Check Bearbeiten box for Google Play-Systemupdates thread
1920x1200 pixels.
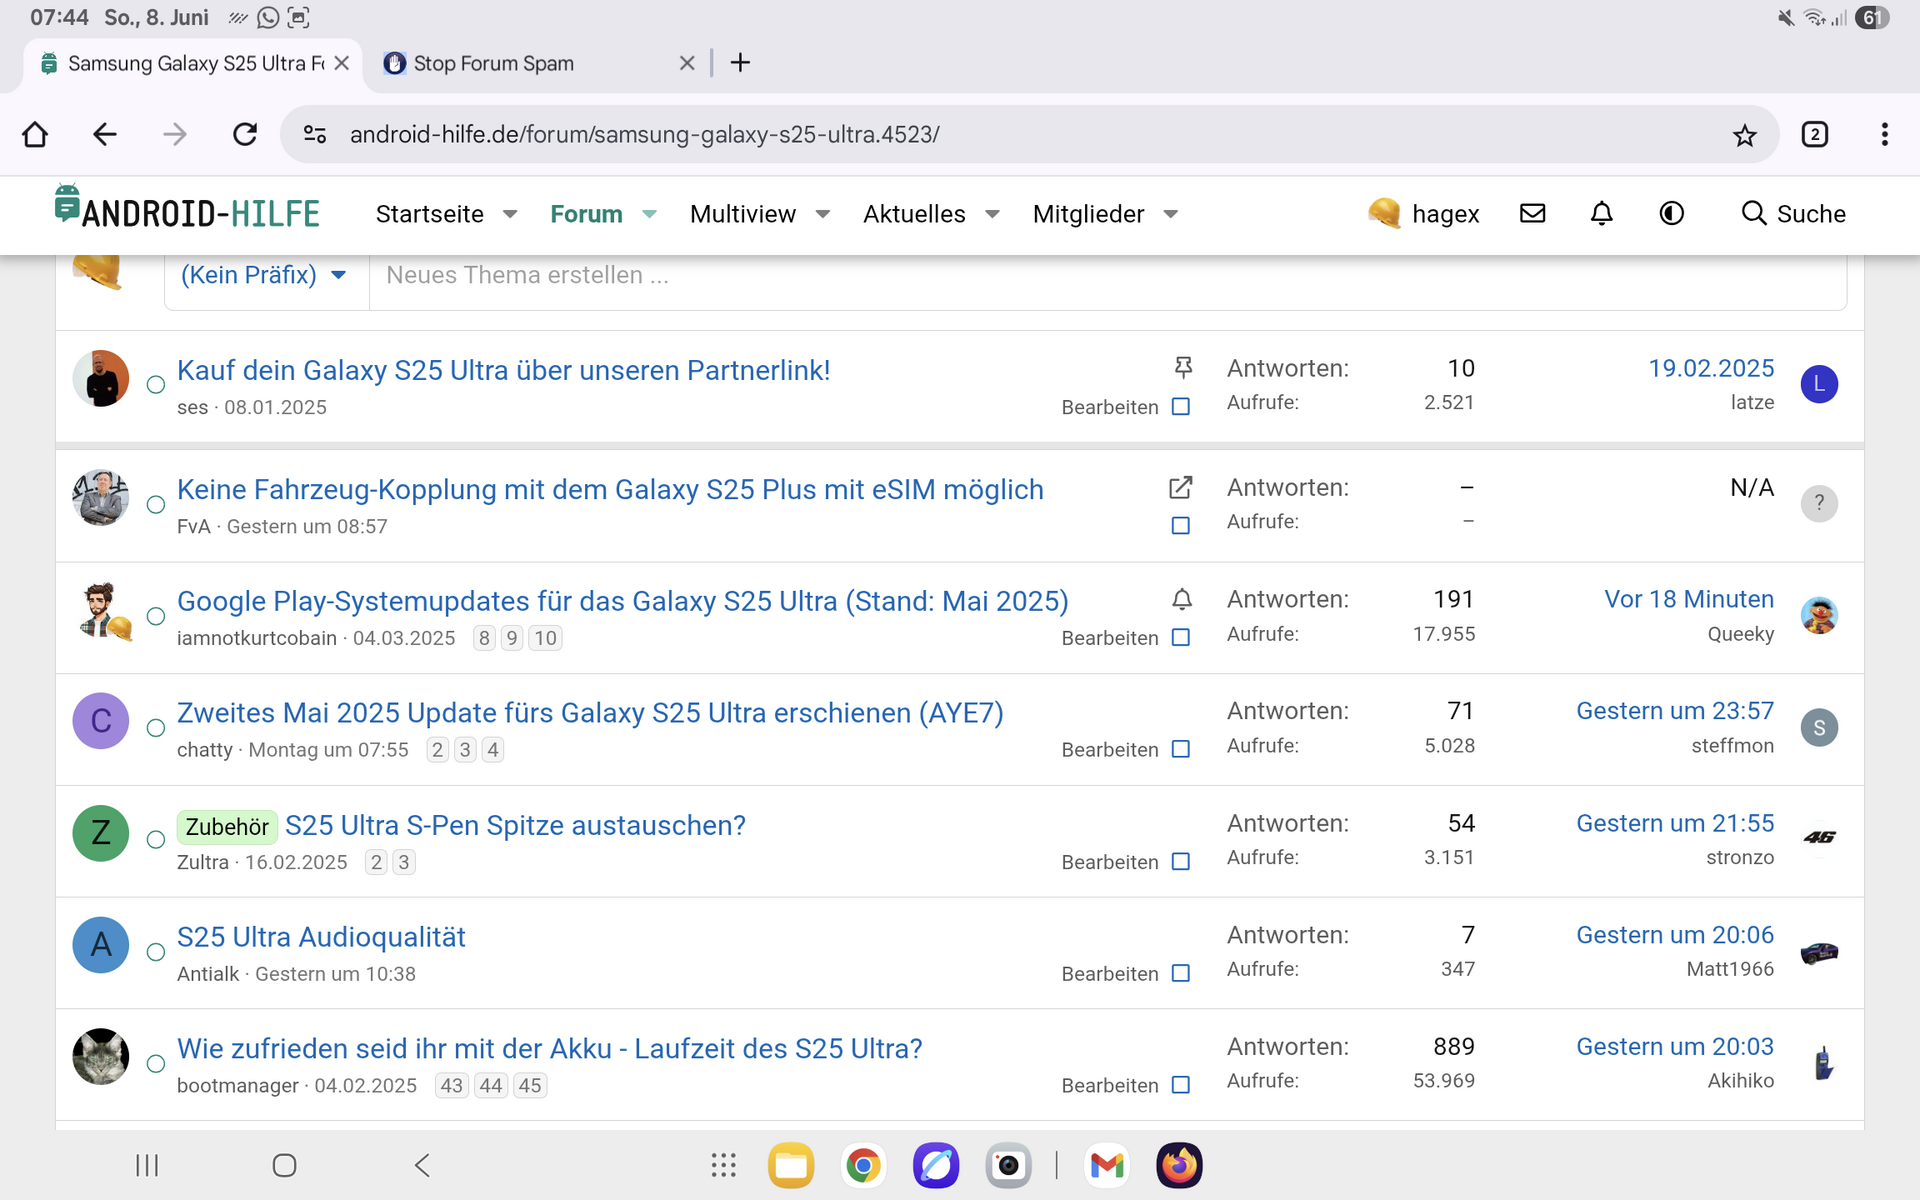[x=1180, y=638]
